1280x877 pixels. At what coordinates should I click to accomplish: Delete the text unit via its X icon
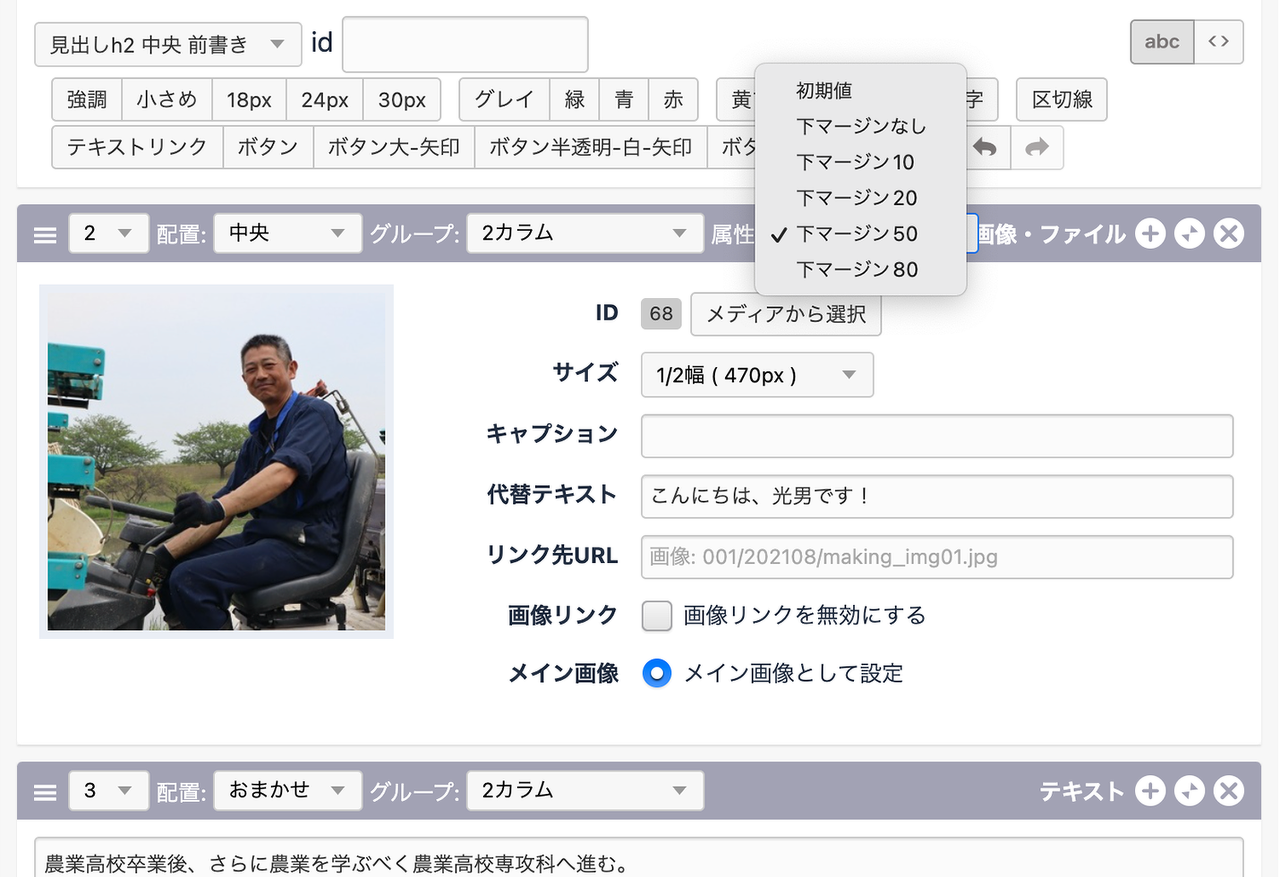pos(1228,791)
